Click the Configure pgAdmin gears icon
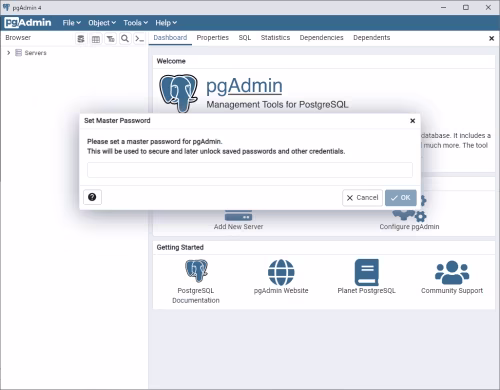This screenshot has width=500, height=390. [410, 209]
